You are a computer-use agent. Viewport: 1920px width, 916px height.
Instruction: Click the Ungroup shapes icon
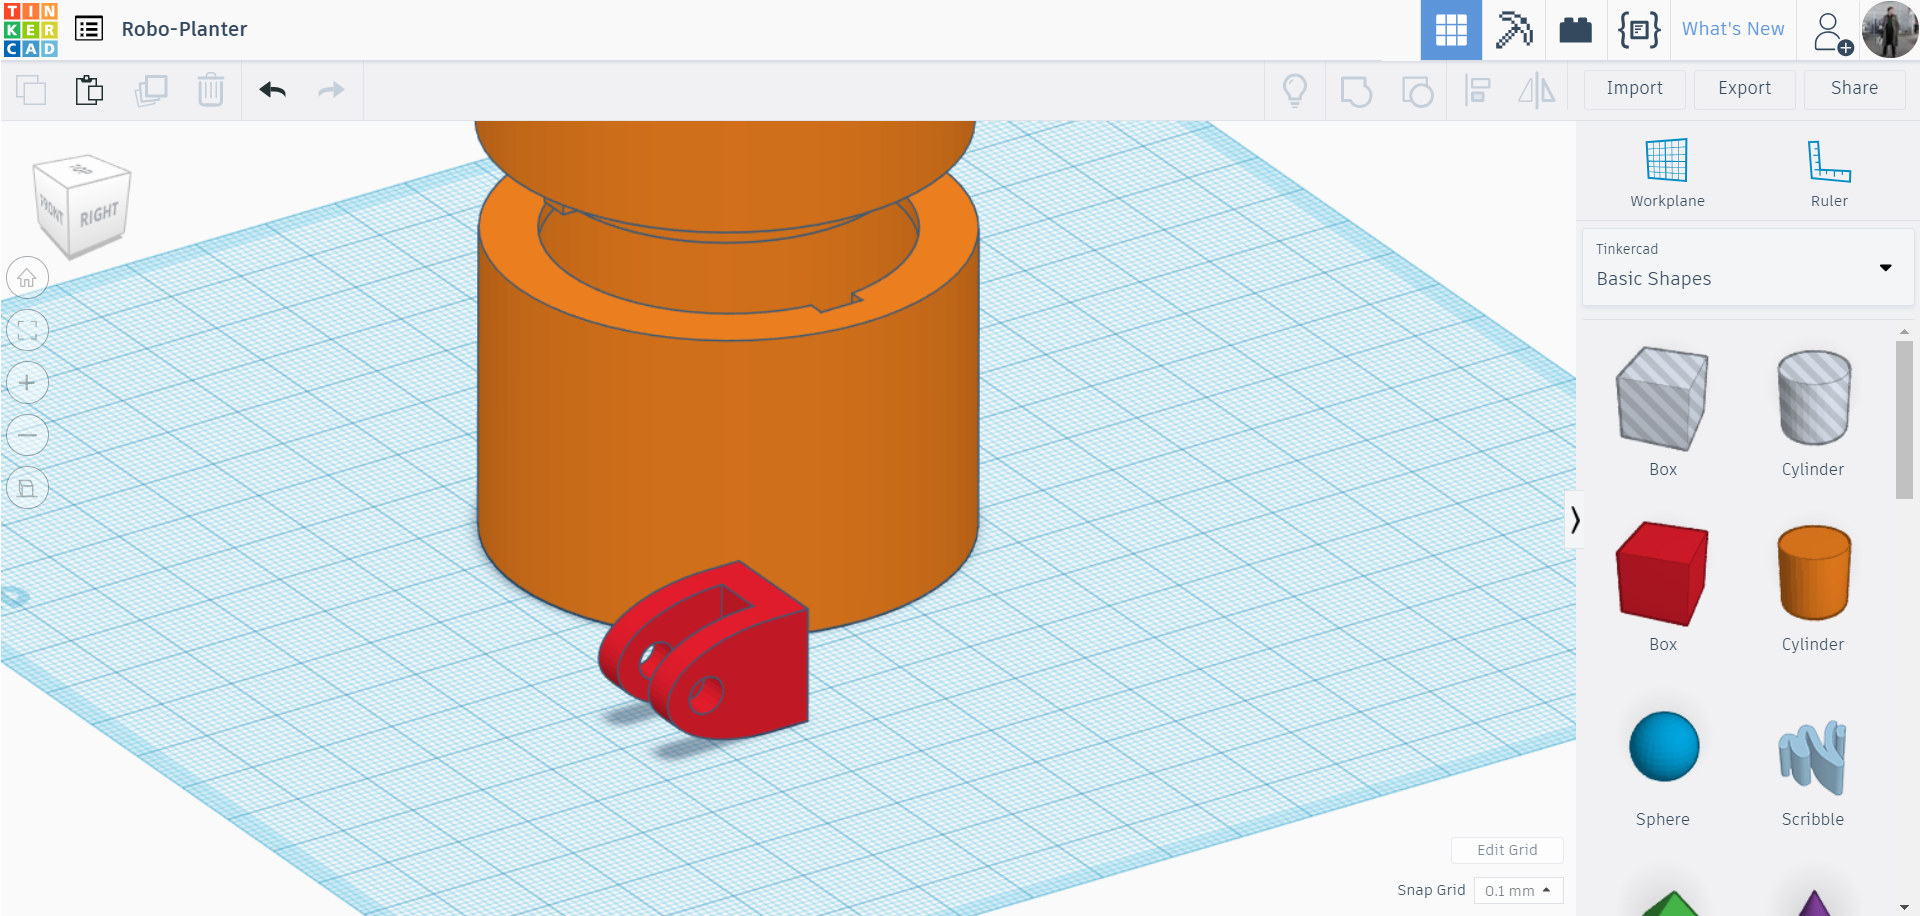pos(1417,91)
